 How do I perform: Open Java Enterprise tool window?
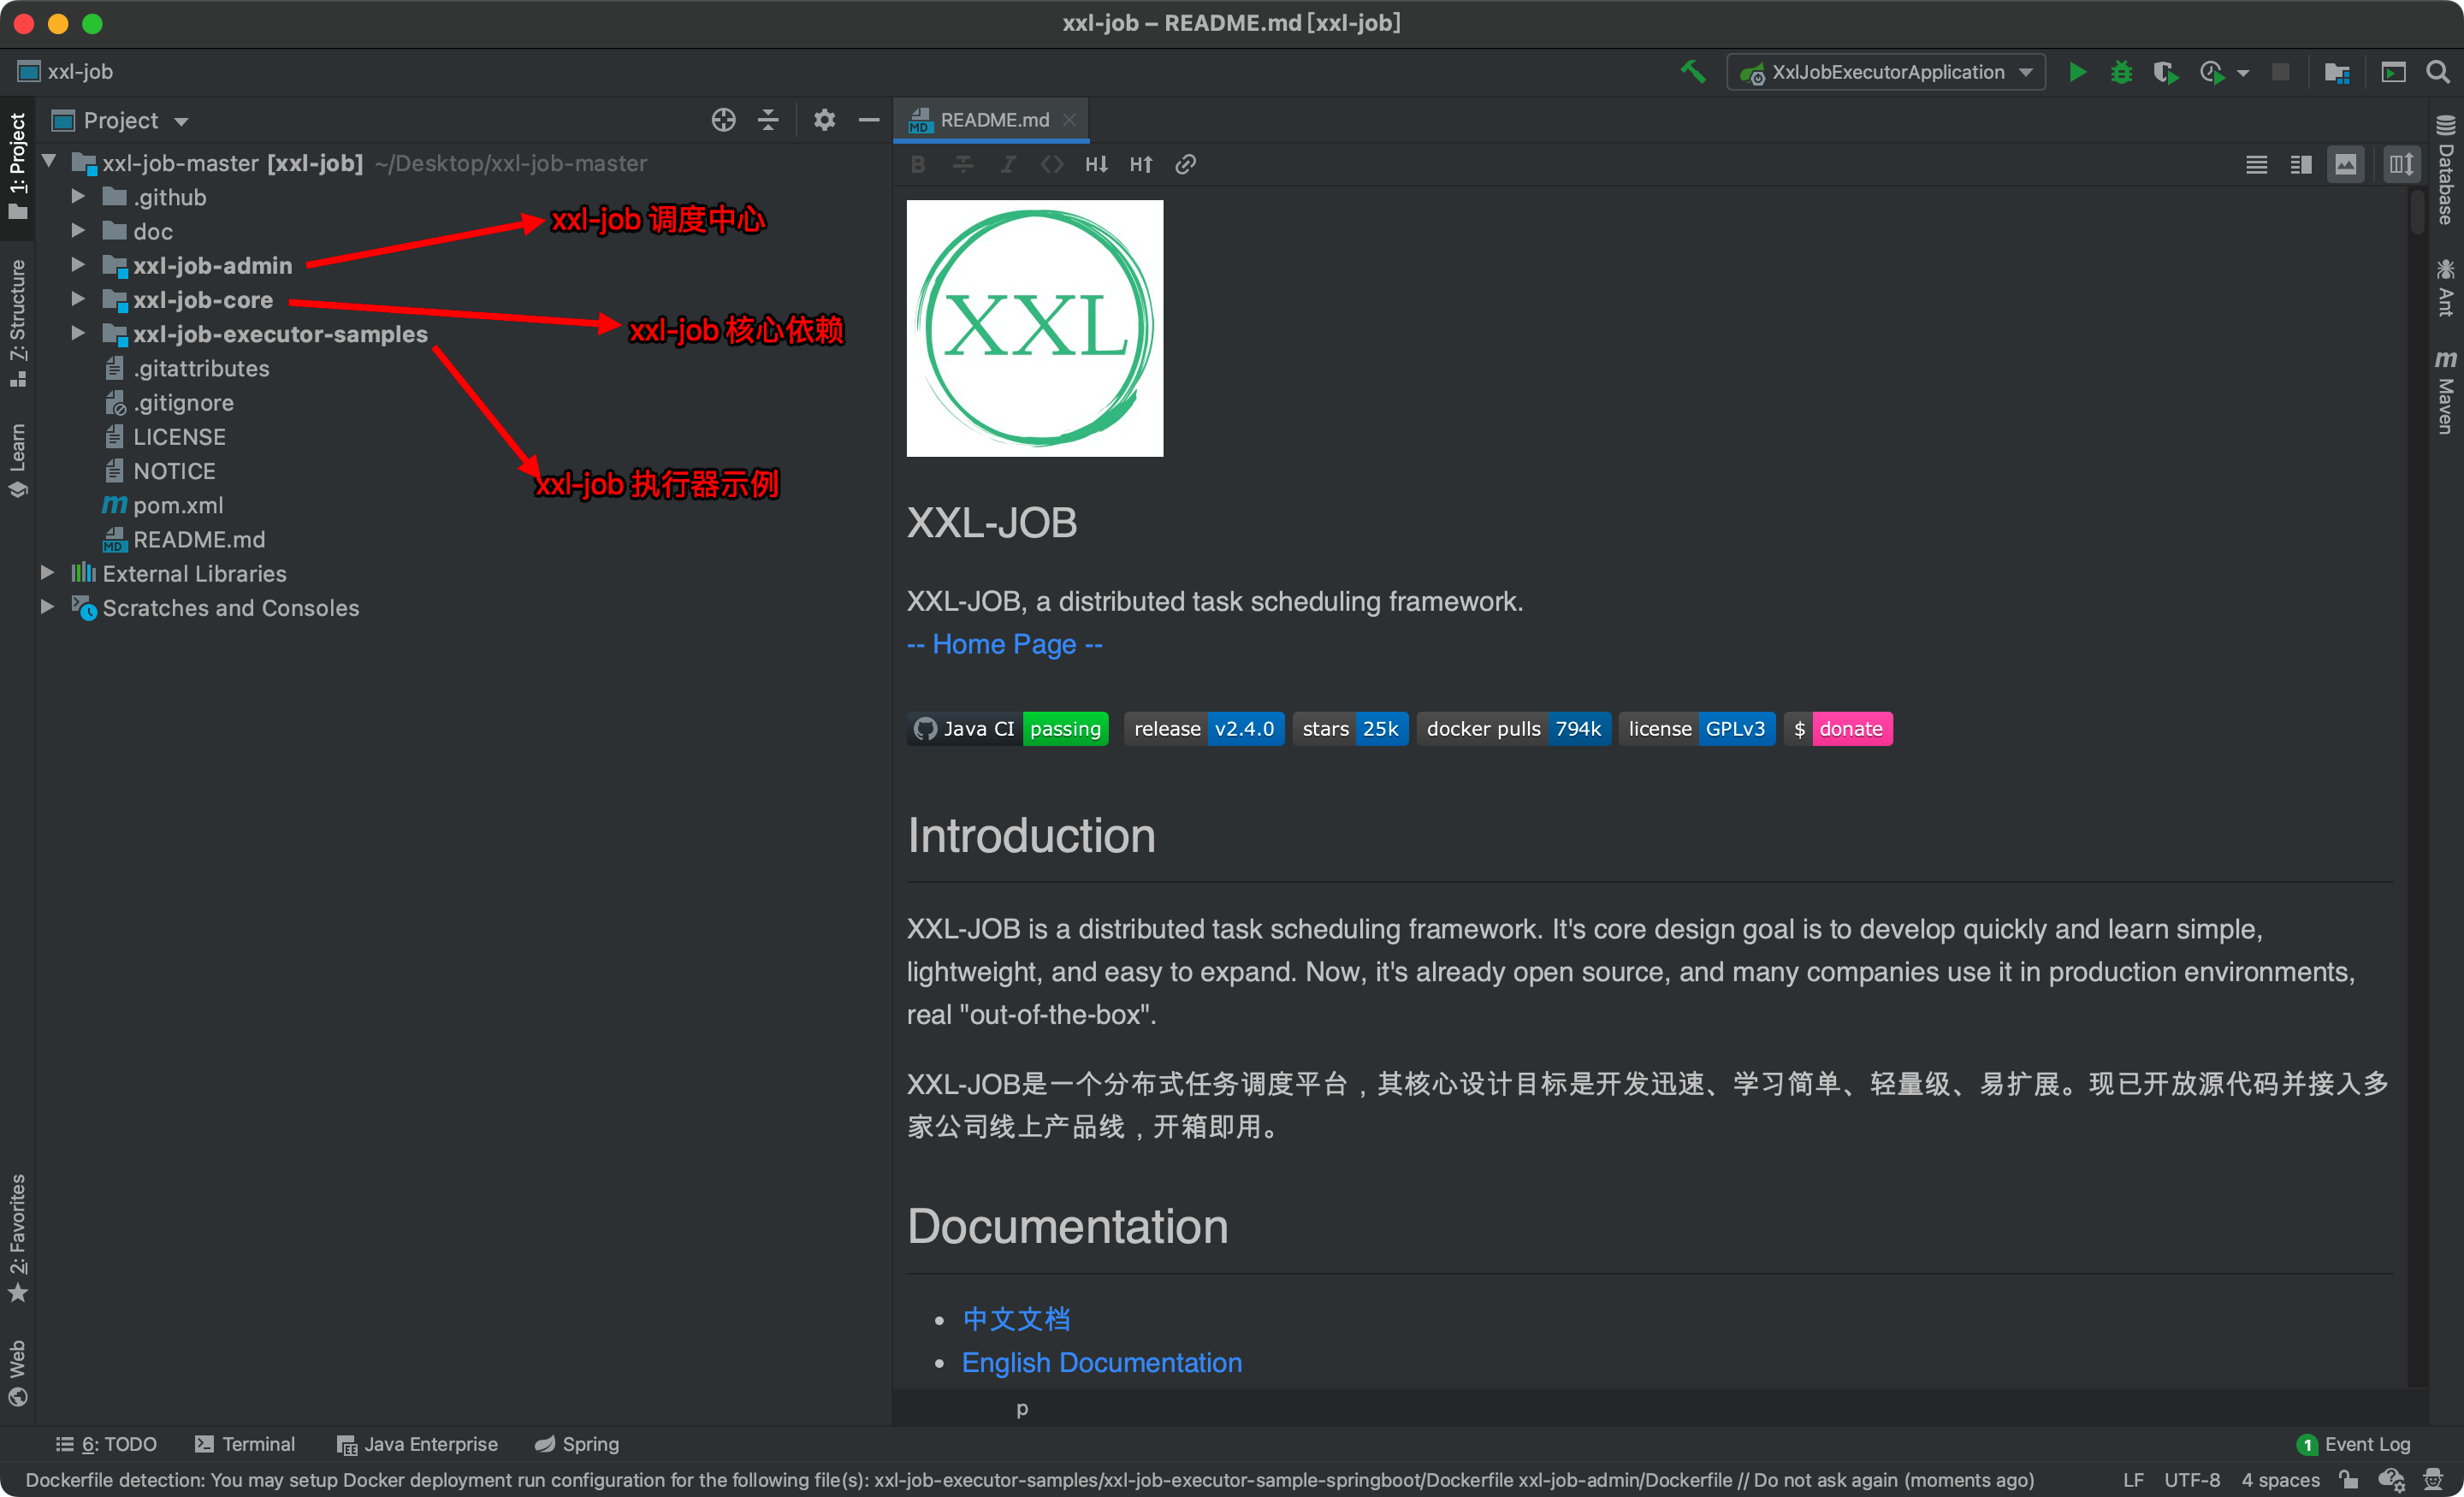click(x=417, y=1444)
